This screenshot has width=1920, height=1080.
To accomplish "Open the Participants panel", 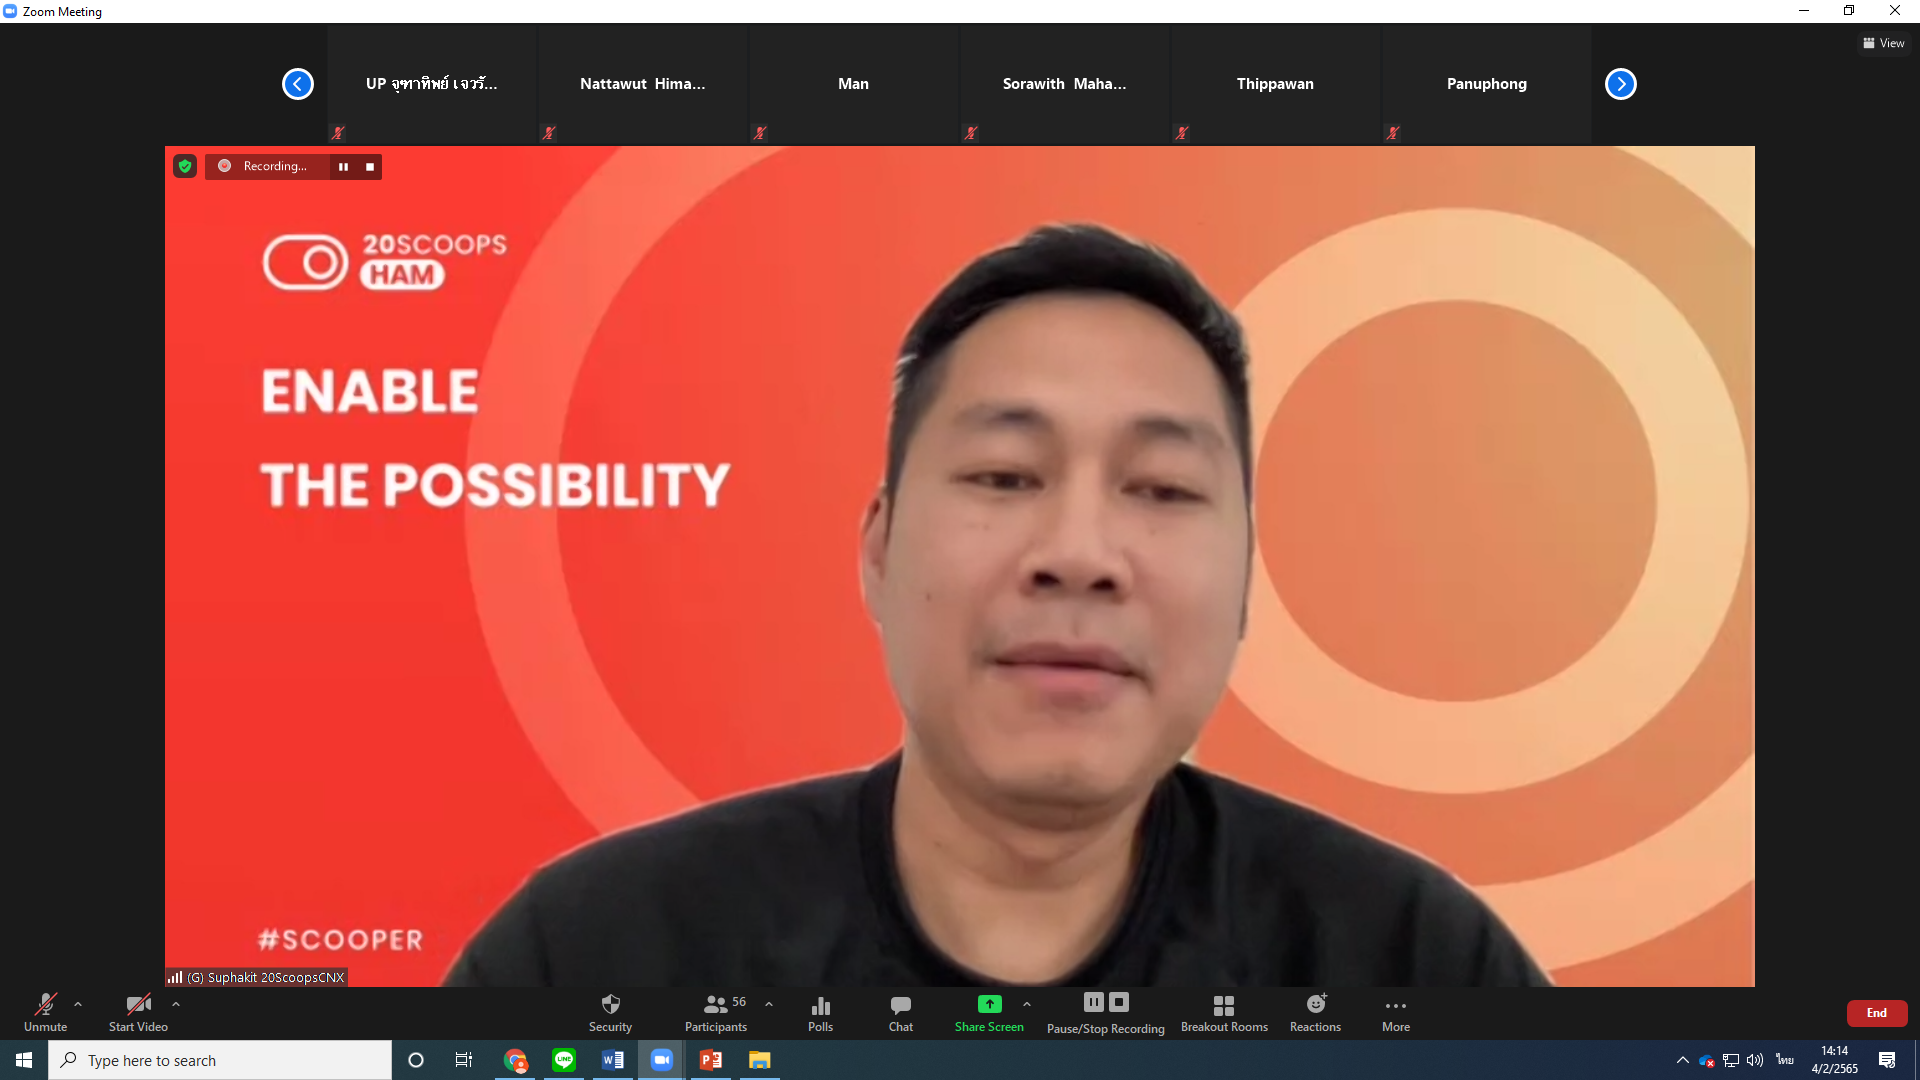I will click(716, 1012).
